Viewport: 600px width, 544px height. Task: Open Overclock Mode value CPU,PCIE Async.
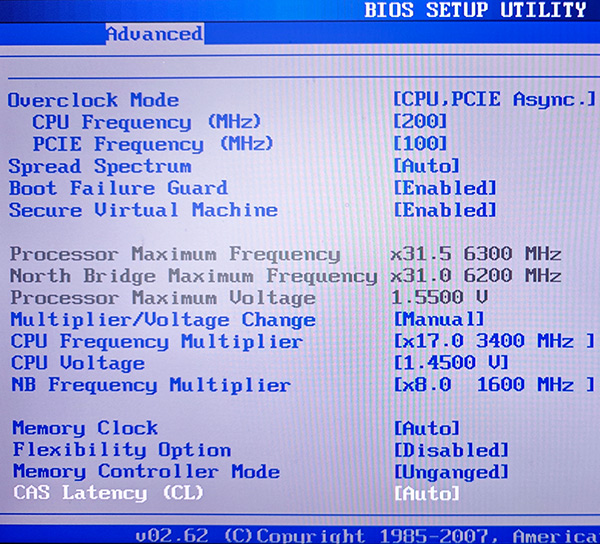click(x=495, y=99)
